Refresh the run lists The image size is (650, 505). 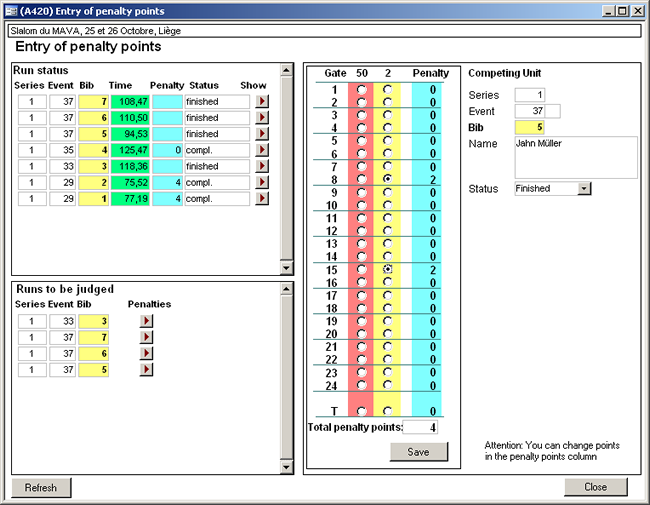41,488
